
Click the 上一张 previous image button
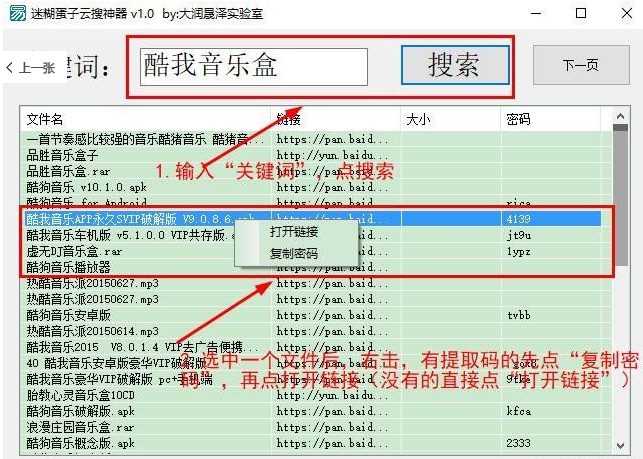32,67
